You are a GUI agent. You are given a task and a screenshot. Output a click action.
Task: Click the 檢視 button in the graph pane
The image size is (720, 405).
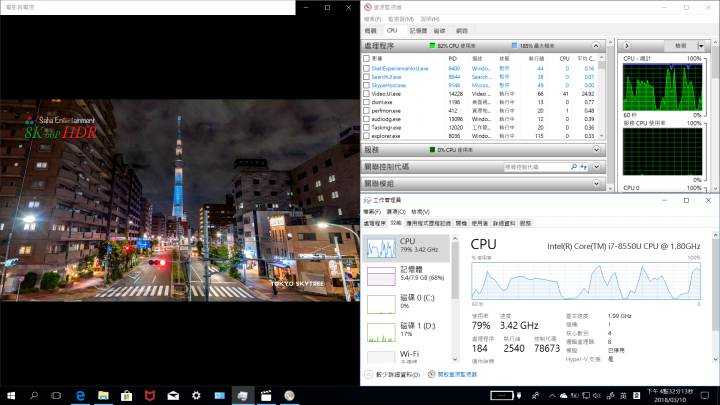point(681,45)
